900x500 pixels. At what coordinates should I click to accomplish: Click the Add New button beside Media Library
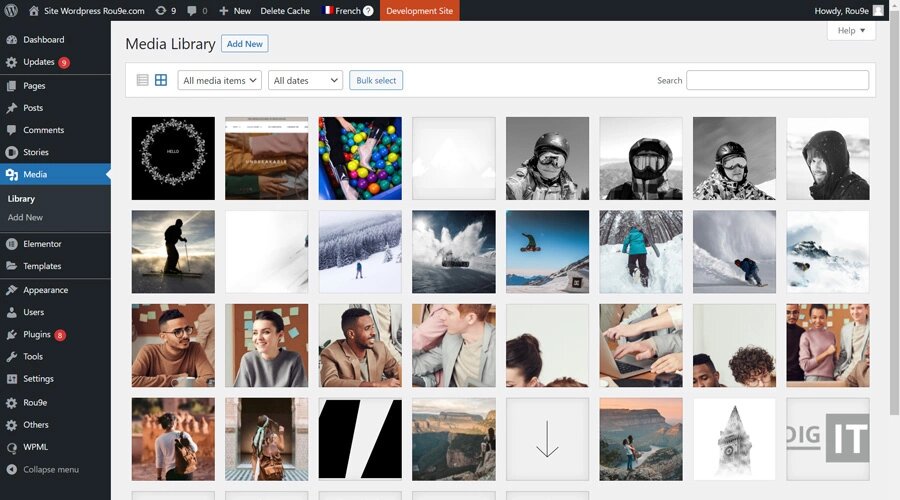(x=245, y=44)
